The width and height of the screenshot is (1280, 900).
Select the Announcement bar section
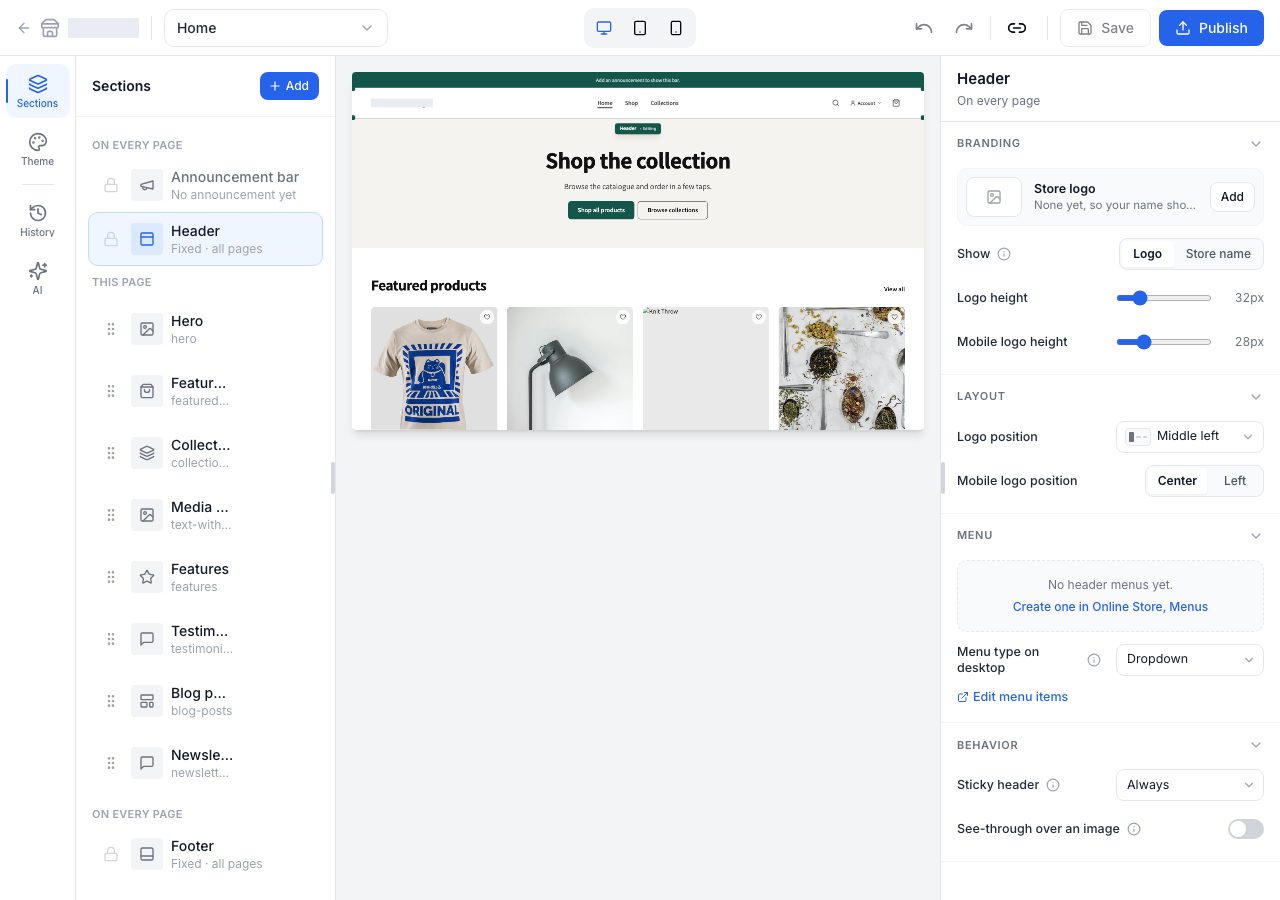click(206, 185)
